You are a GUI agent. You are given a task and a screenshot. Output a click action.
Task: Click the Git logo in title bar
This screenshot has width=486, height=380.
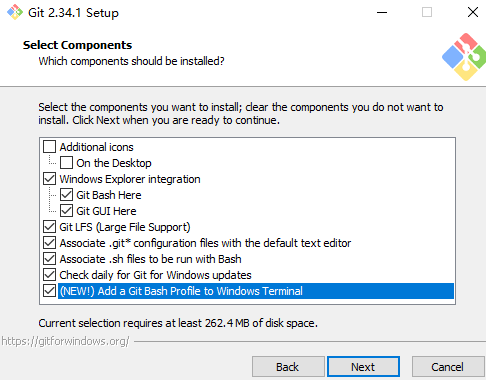coord(15,12)
